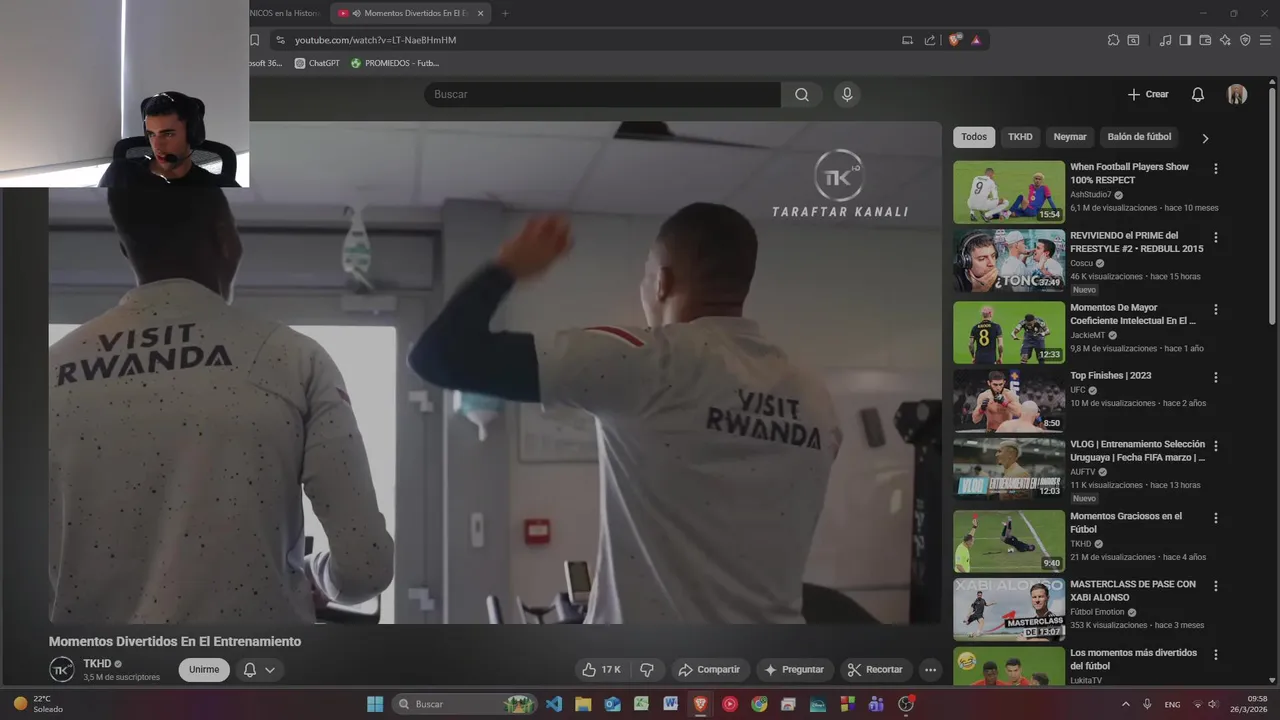This screenshot has width=1280, height=720.
Task: Open the PROMIEDOS bookmark
Action: [x=395, y=63]
